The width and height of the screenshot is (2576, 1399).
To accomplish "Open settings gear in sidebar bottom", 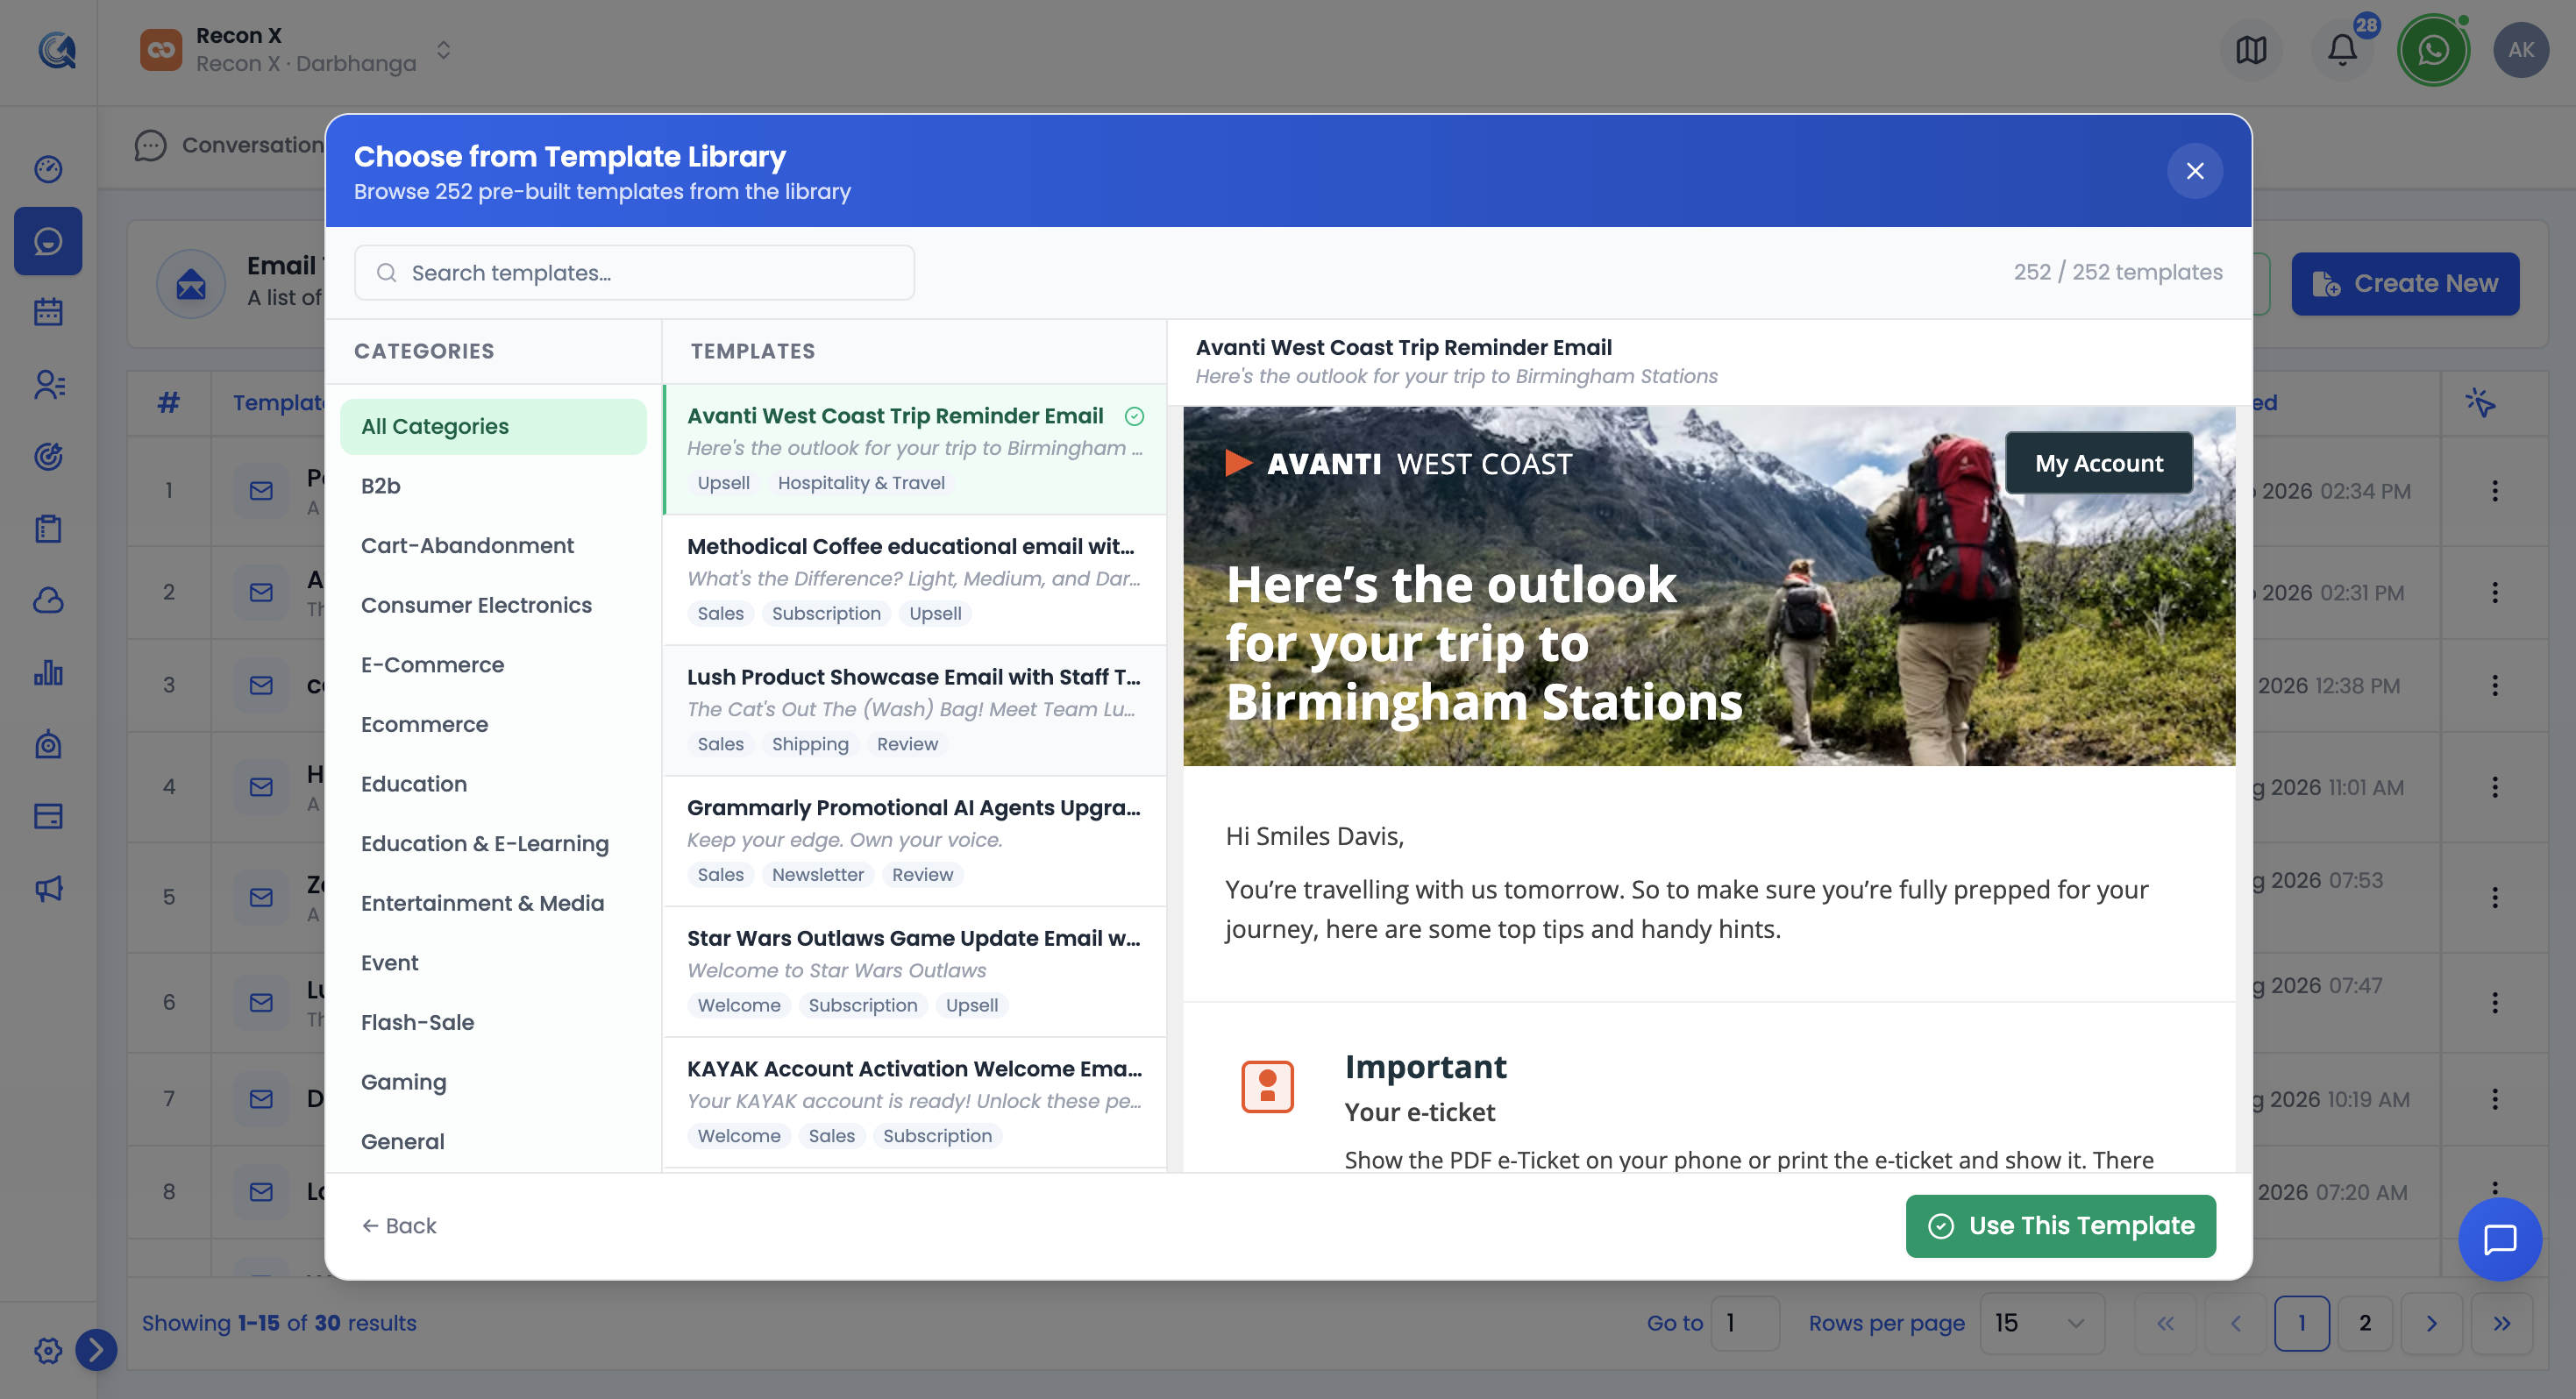I will [x=48, y=1351].
